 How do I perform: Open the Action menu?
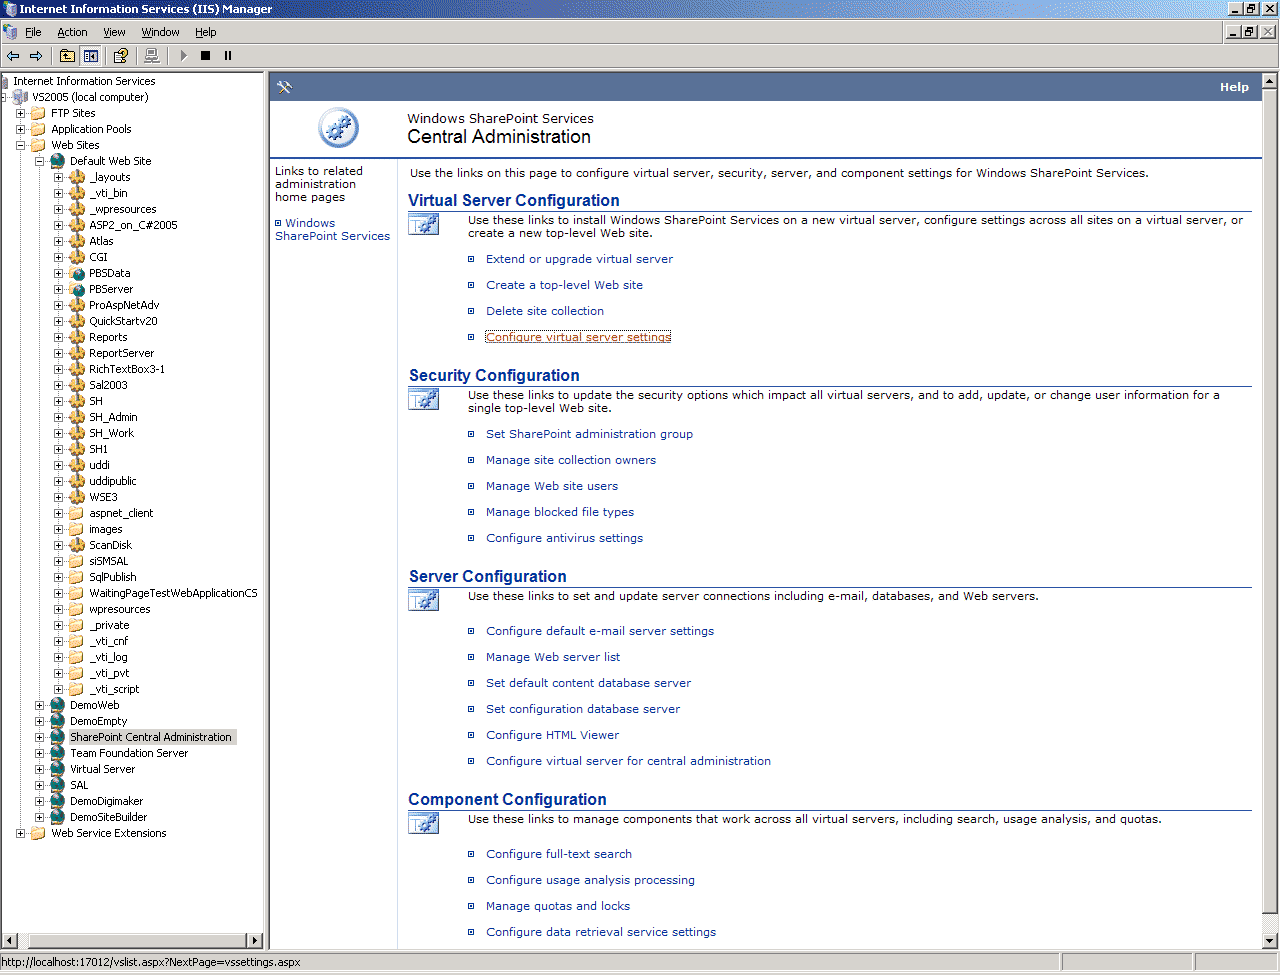pyautogui.click(x=72, y=32)
